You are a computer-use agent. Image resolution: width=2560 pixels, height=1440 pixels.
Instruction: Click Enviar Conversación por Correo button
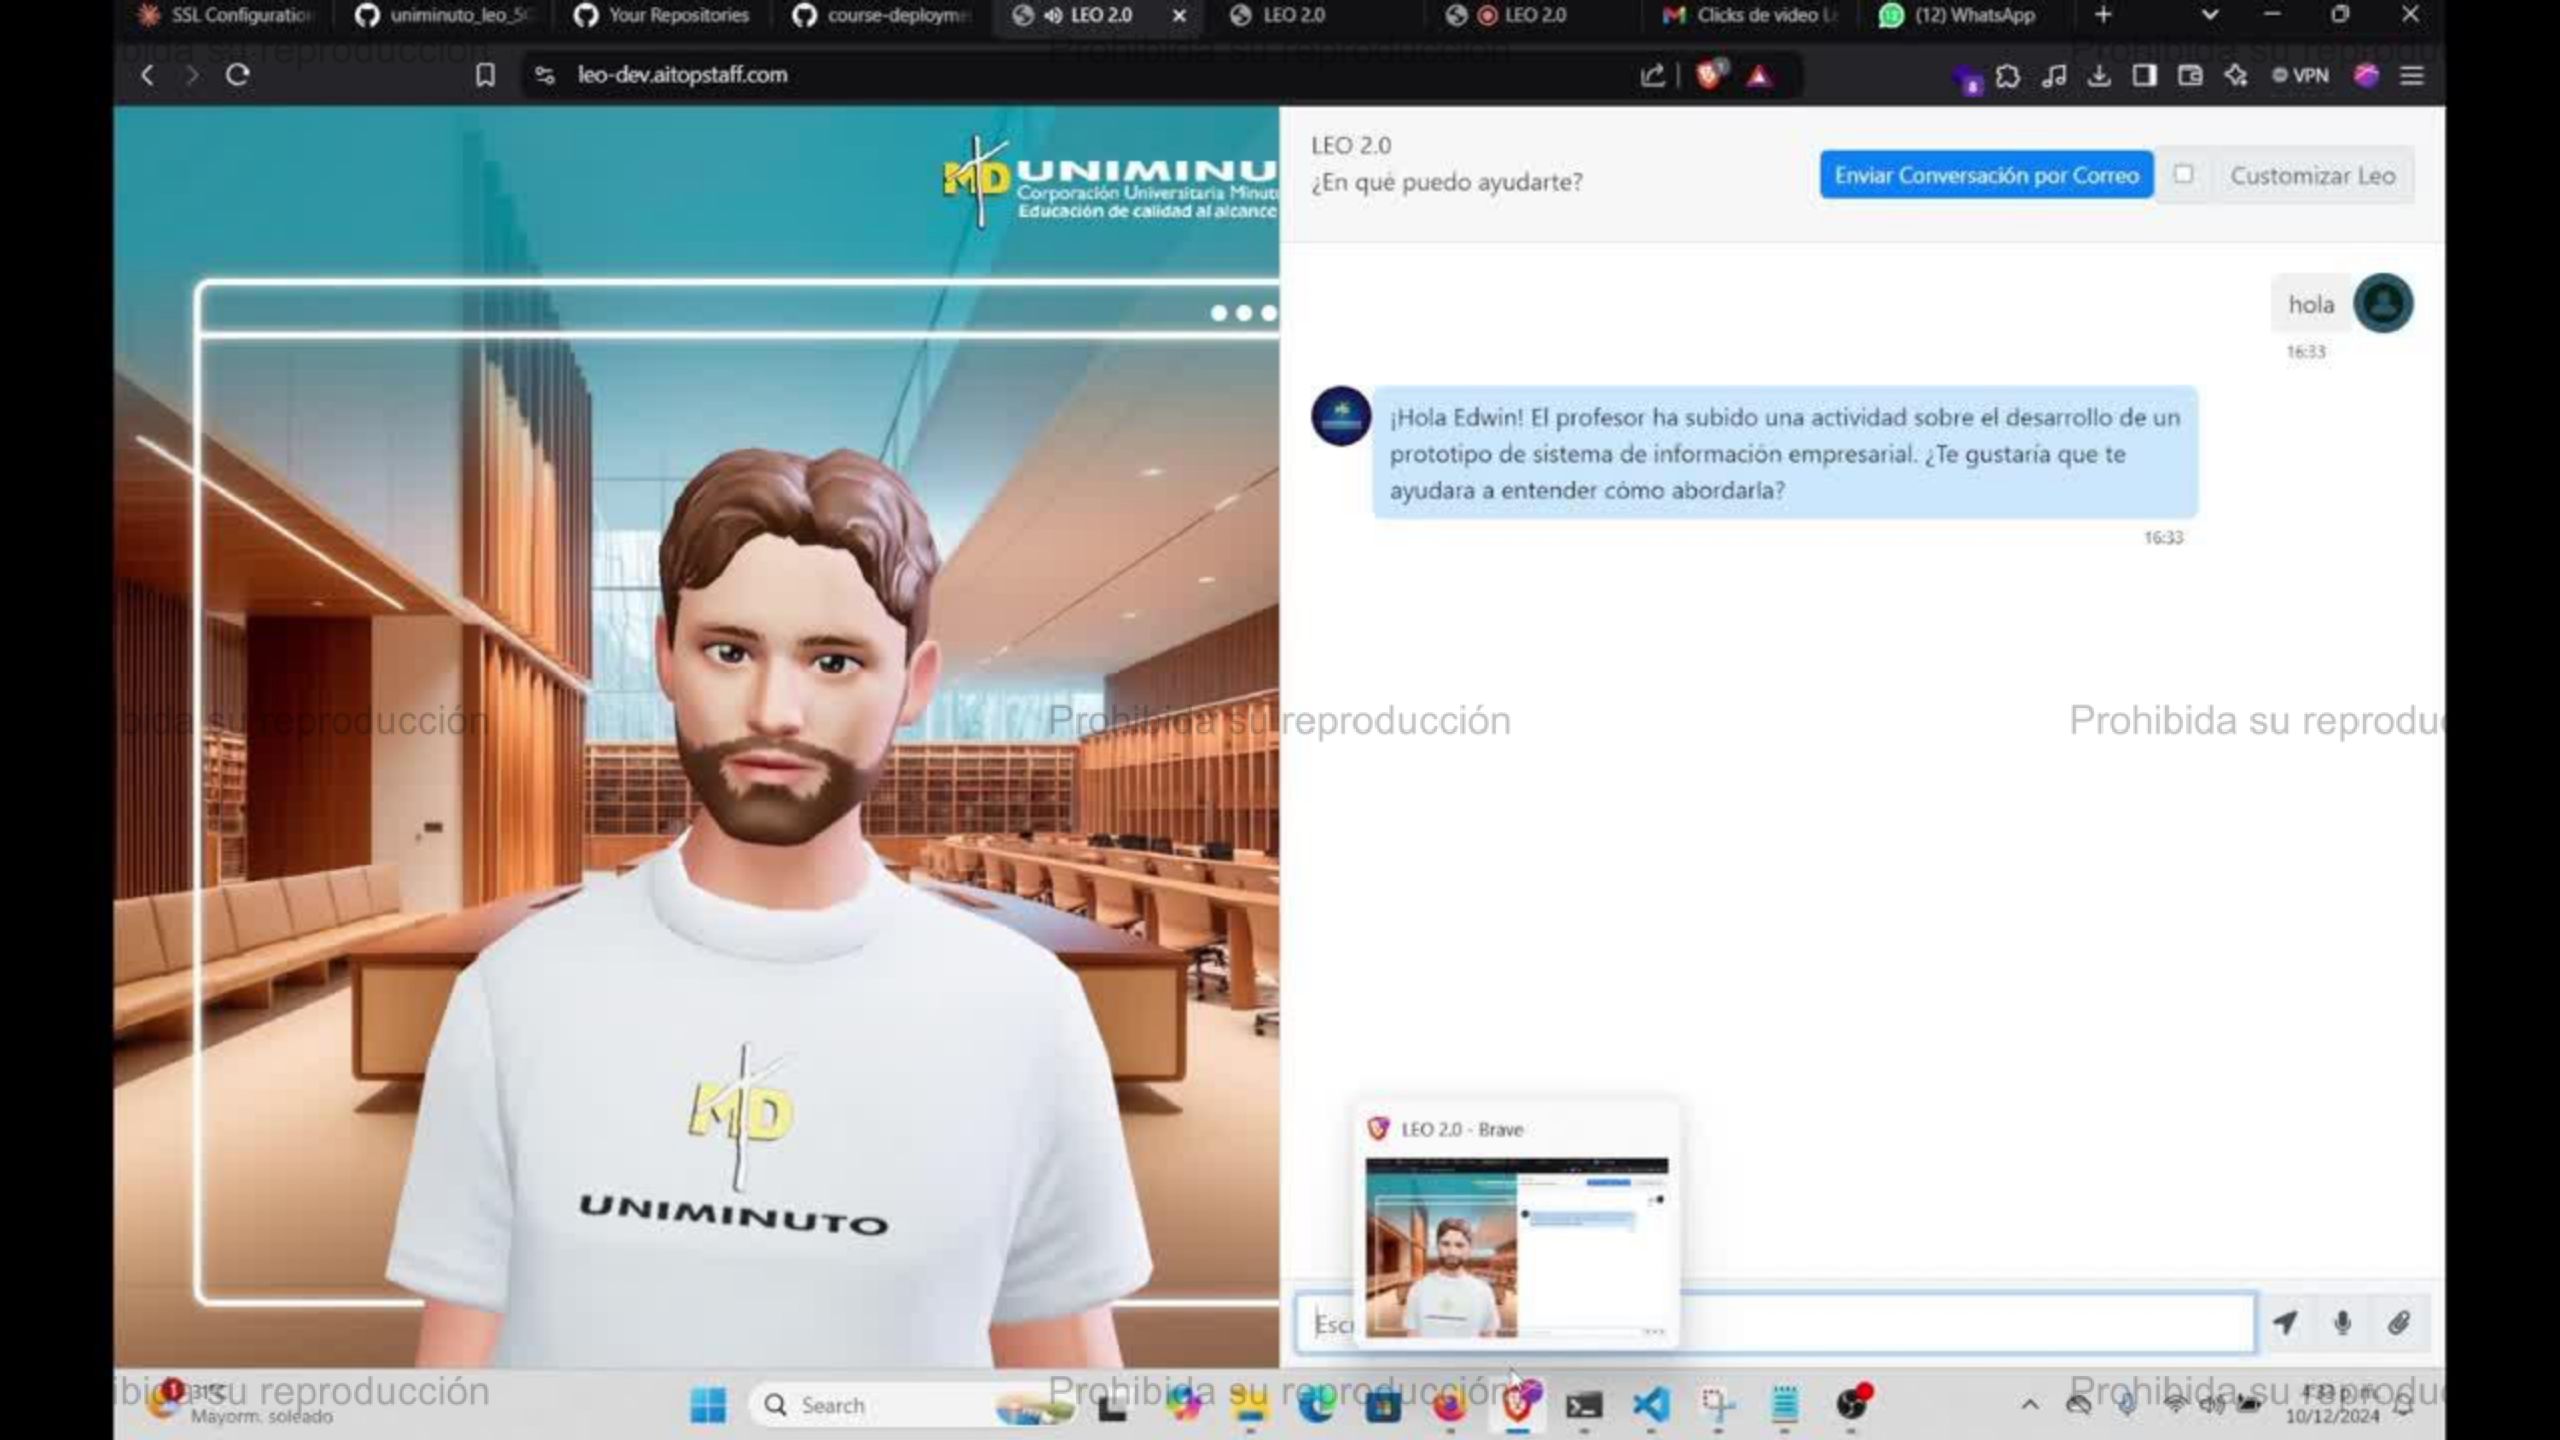1986,175
